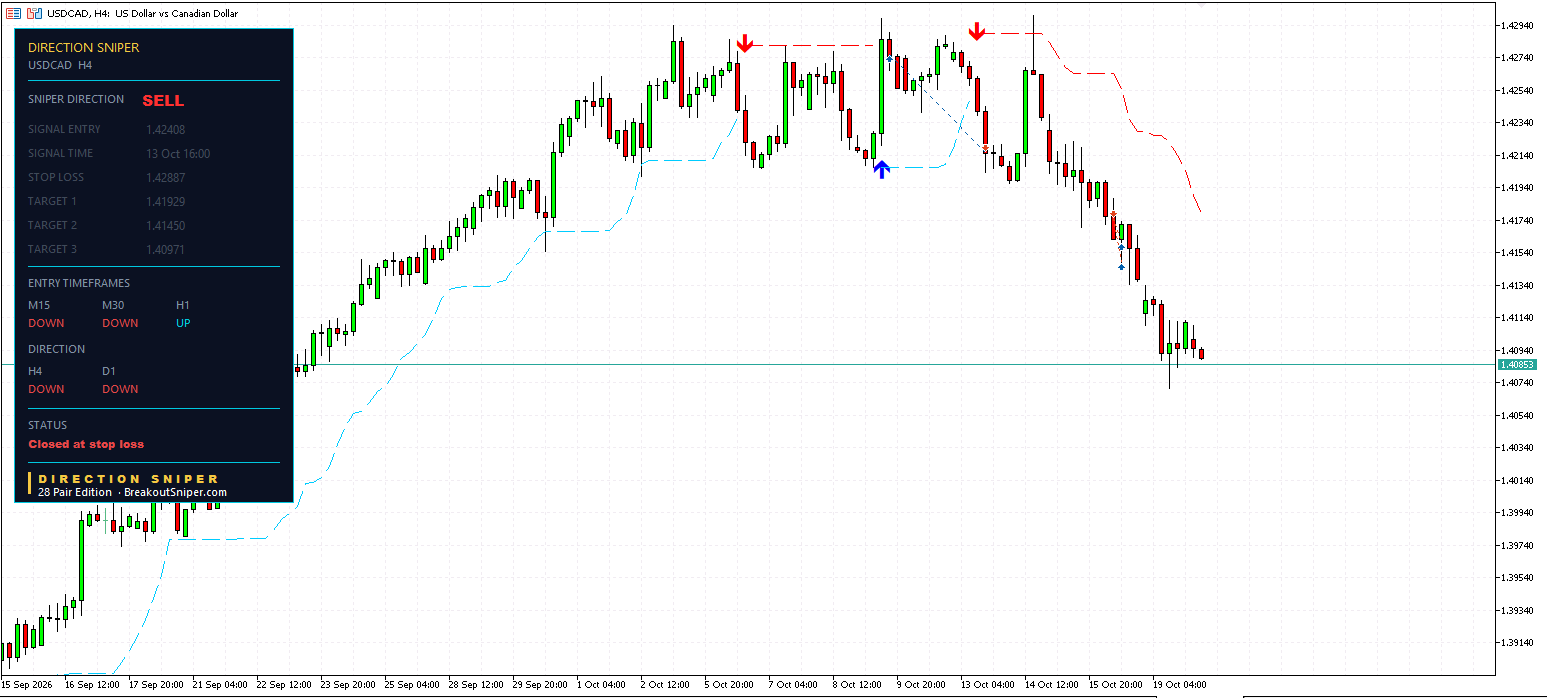The image size is (1547, 698).
Task: Select the Target 2 value 1.41450
Action: point(165,225)
